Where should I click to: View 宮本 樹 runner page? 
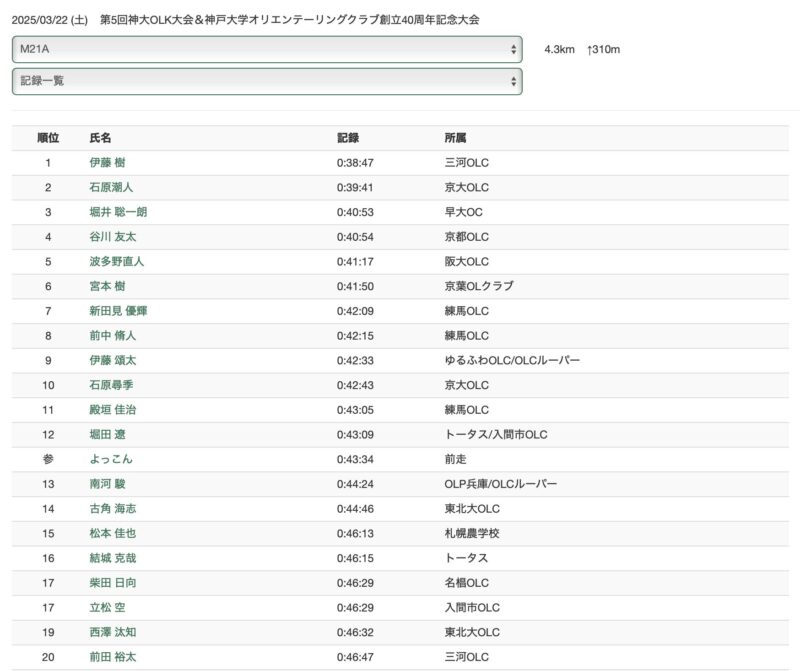108,286
